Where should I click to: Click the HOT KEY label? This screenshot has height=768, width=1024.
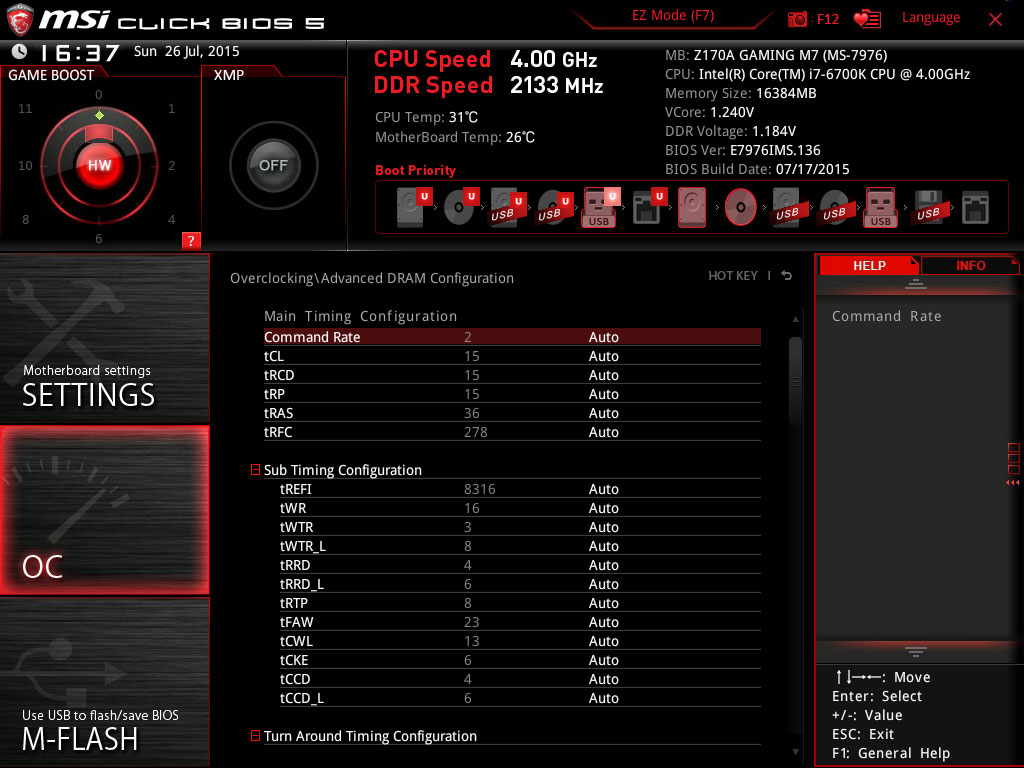pos(733,276)
